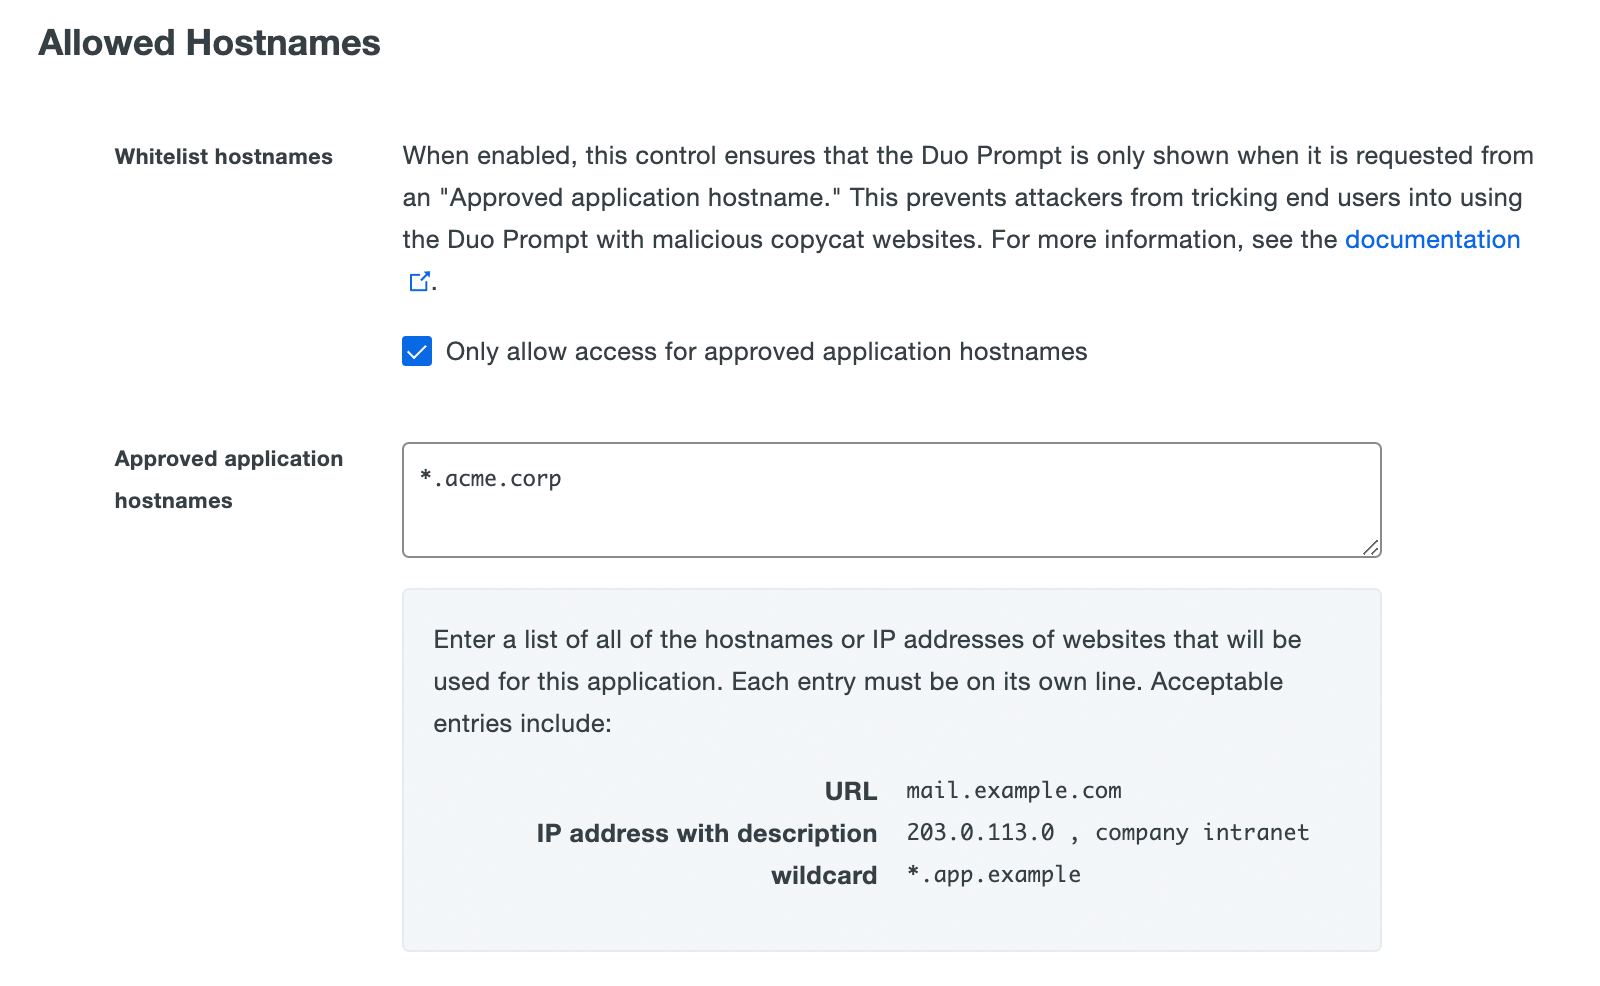1600x986 pixels.
Task: Click the "mail.example.com" URL example
Action: [x=1013, y=790]
